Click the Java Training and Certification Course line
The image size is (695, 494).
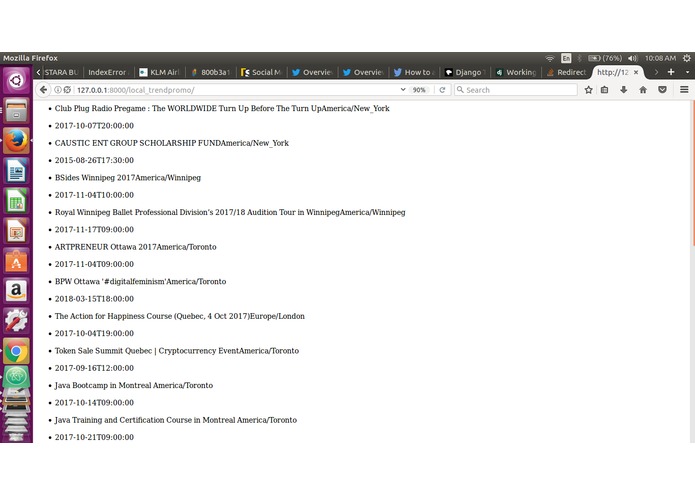[176, 420]
